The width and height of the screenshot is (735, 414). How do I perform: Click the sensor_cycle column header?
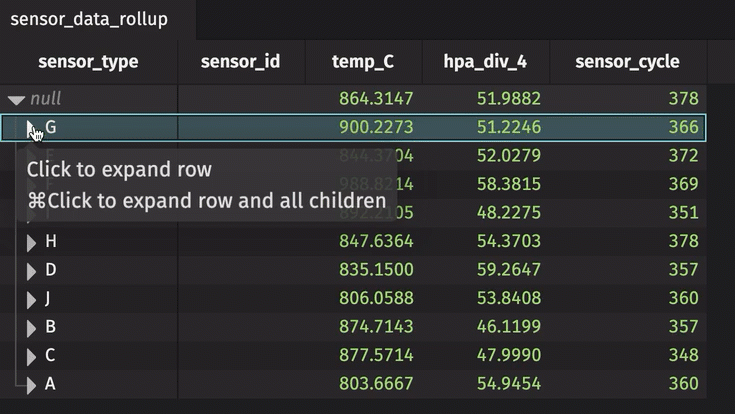pos(627,62)
